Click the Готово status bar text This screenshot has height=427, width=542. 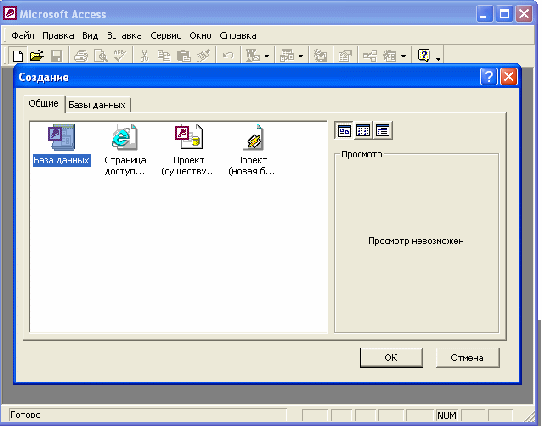click(25, 415)
